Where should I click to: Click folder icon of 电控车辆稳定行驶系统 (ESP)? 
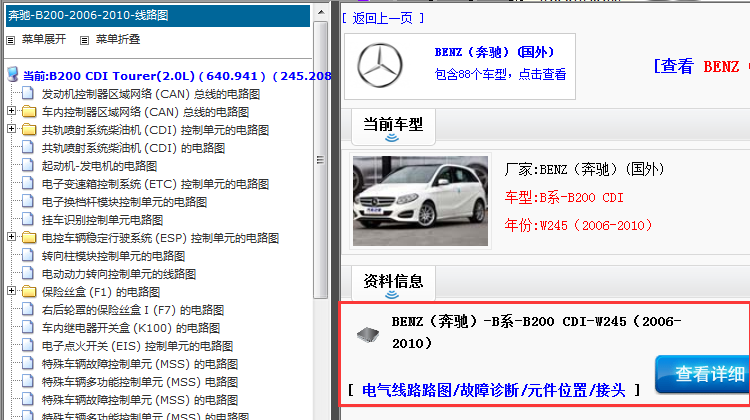click(x=29, y=238)
